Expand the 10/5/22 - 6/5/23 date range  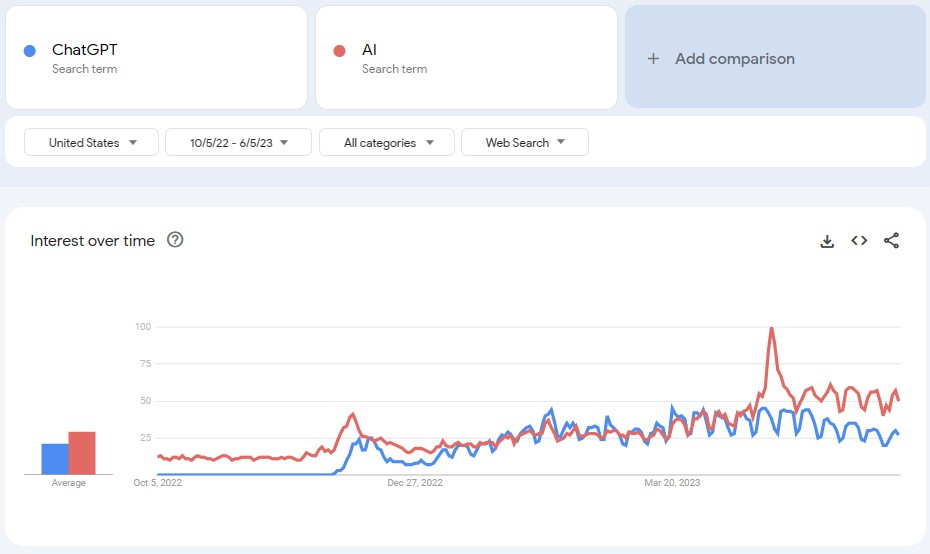(238, 143)
